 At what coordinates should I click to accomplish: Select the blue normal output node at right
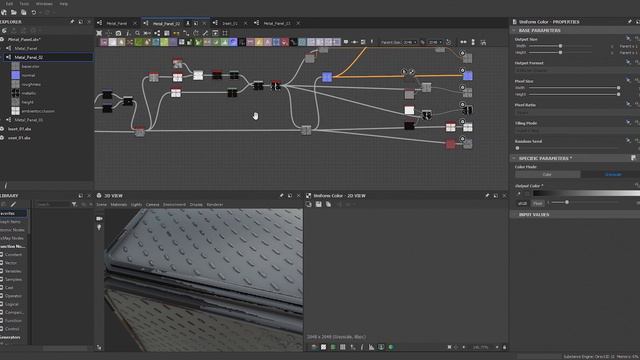(x=468, y=76)
